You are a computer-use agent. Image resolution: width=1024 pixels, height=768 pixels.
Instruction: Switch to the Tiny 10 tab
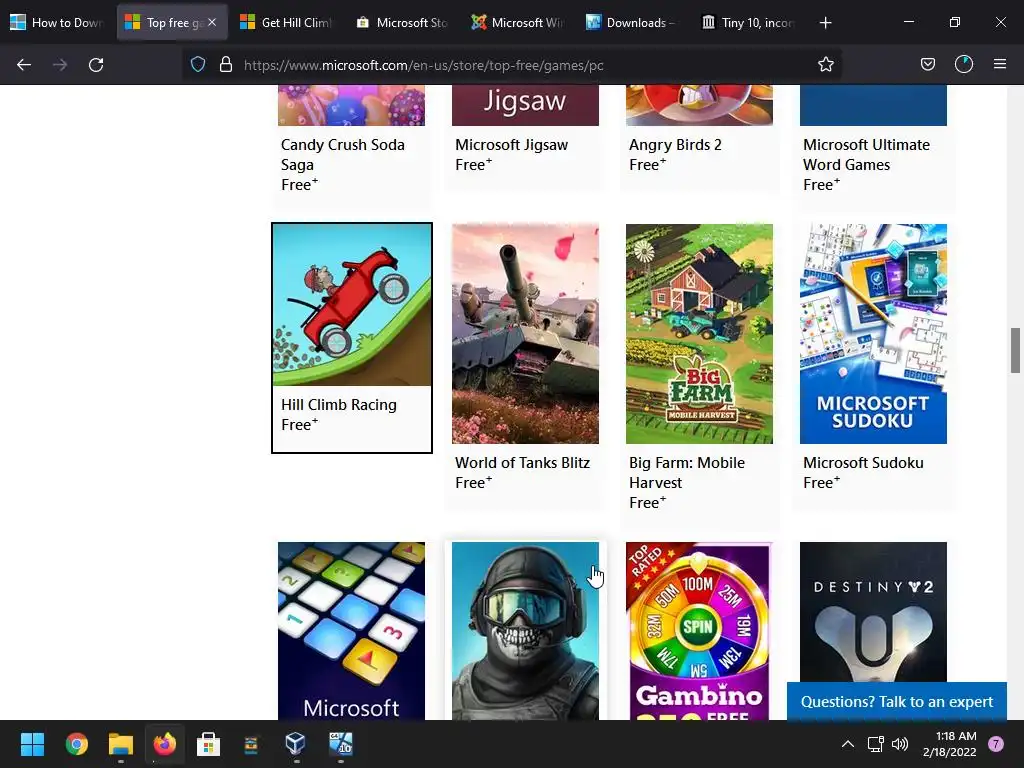coord(746,22)
